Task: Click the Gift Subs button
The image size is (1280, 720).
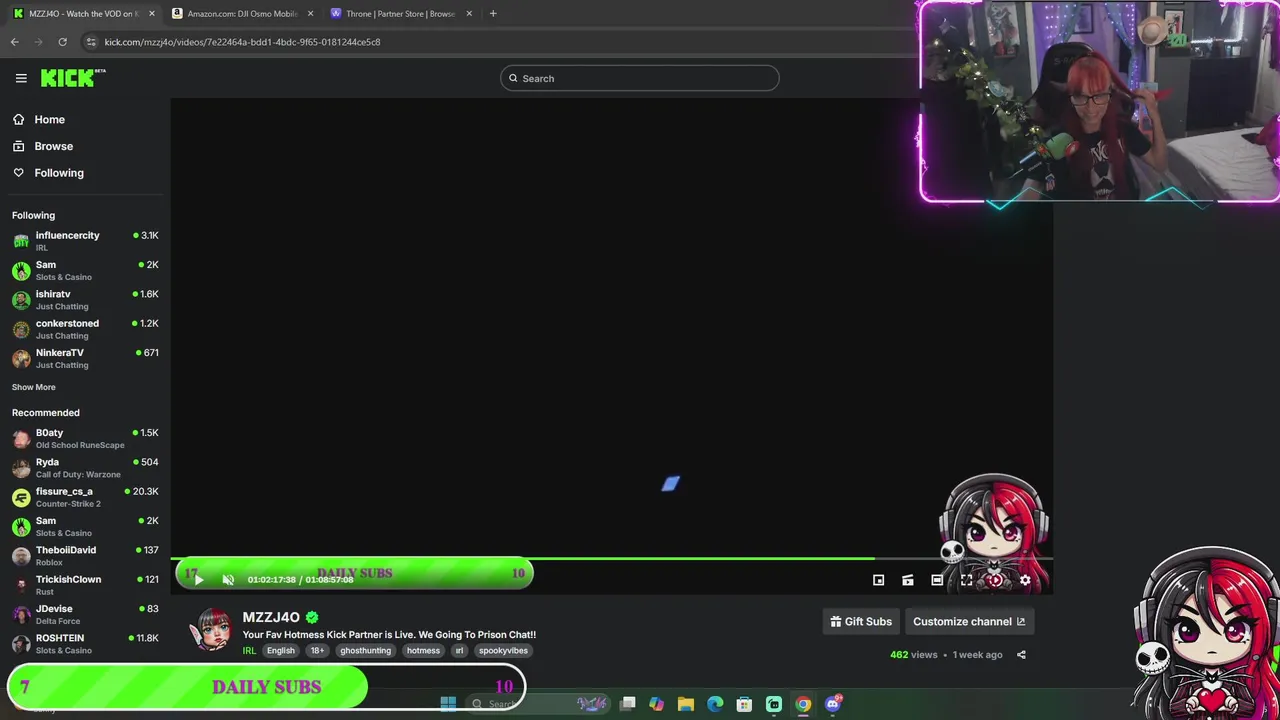Action: [x=861, y=622]
